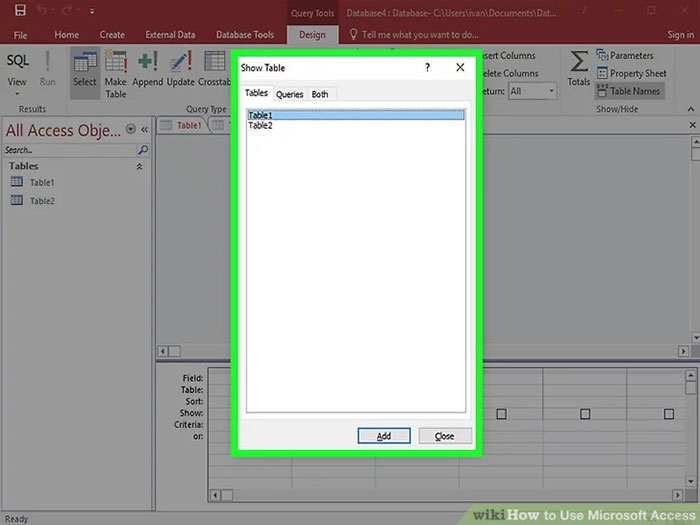Check the Show box in the rightmost grid column

pos(669,413)
